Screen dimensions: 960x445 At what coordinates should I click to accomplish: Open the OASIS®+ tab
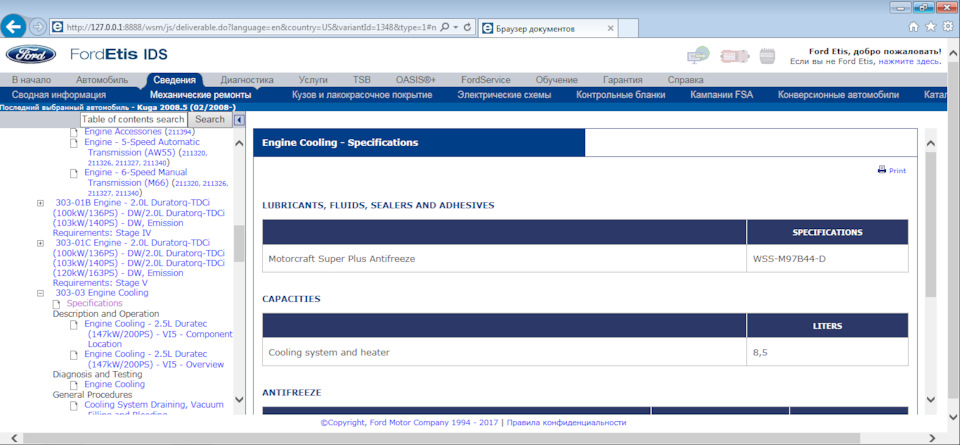point(416,80)
